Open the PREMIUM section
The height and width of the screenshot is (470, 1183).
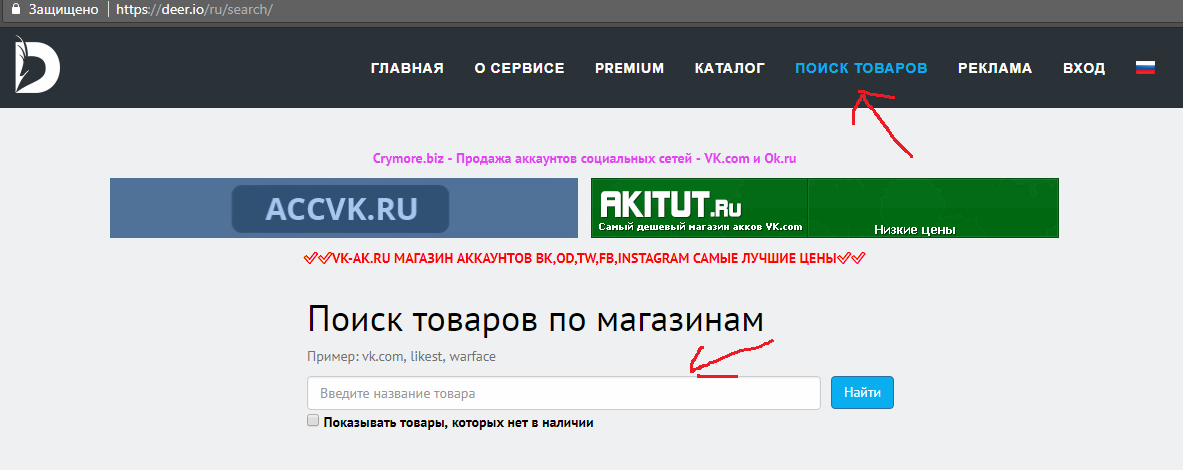point(629,68)
